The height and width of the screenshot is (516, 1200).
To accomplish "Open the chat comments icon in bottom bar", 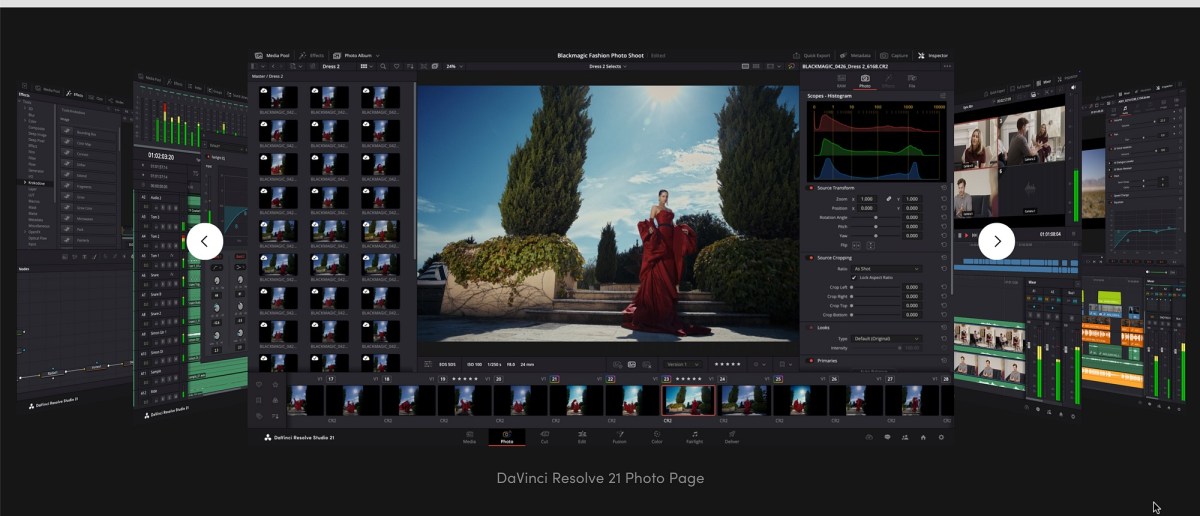I will [887, 437].
